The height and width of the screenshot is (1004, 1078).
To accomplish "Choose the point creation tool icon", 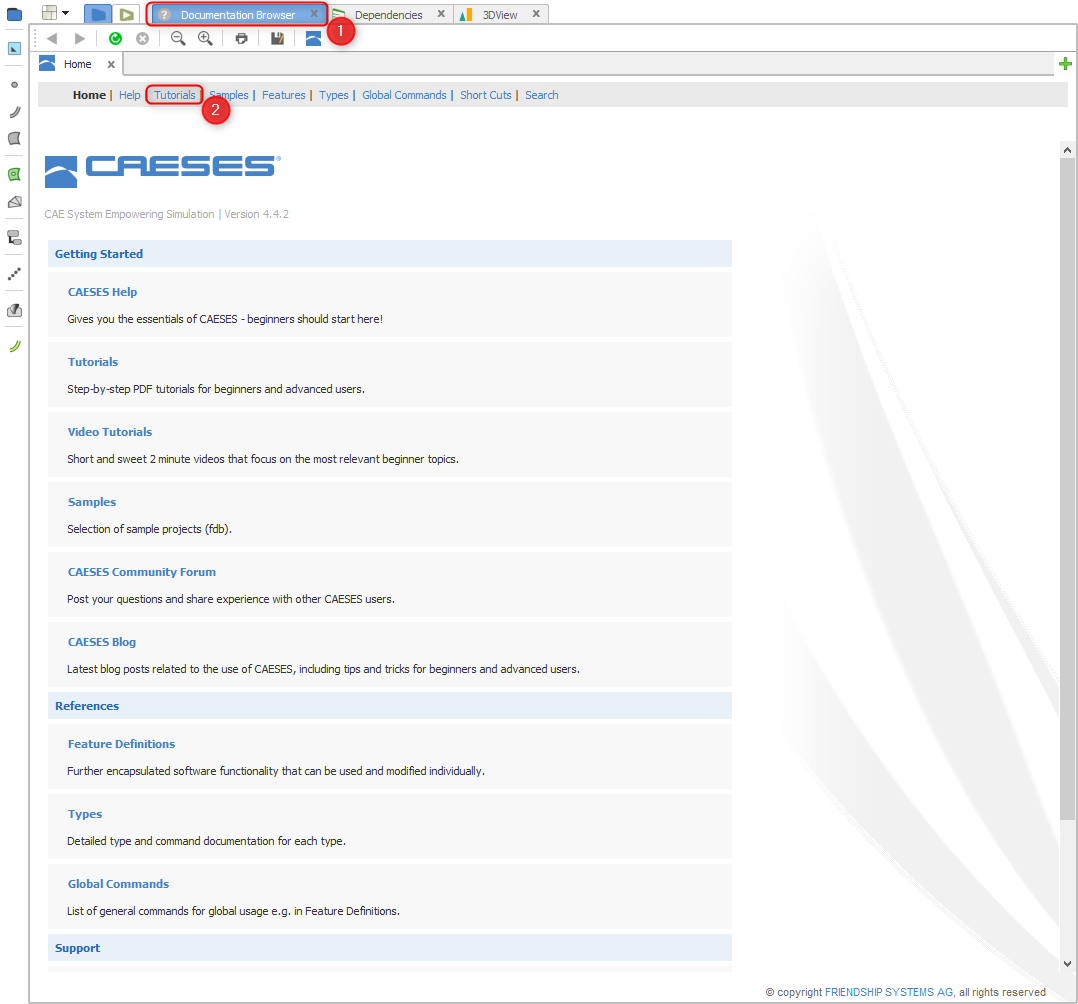I will [x=14, y=85].
